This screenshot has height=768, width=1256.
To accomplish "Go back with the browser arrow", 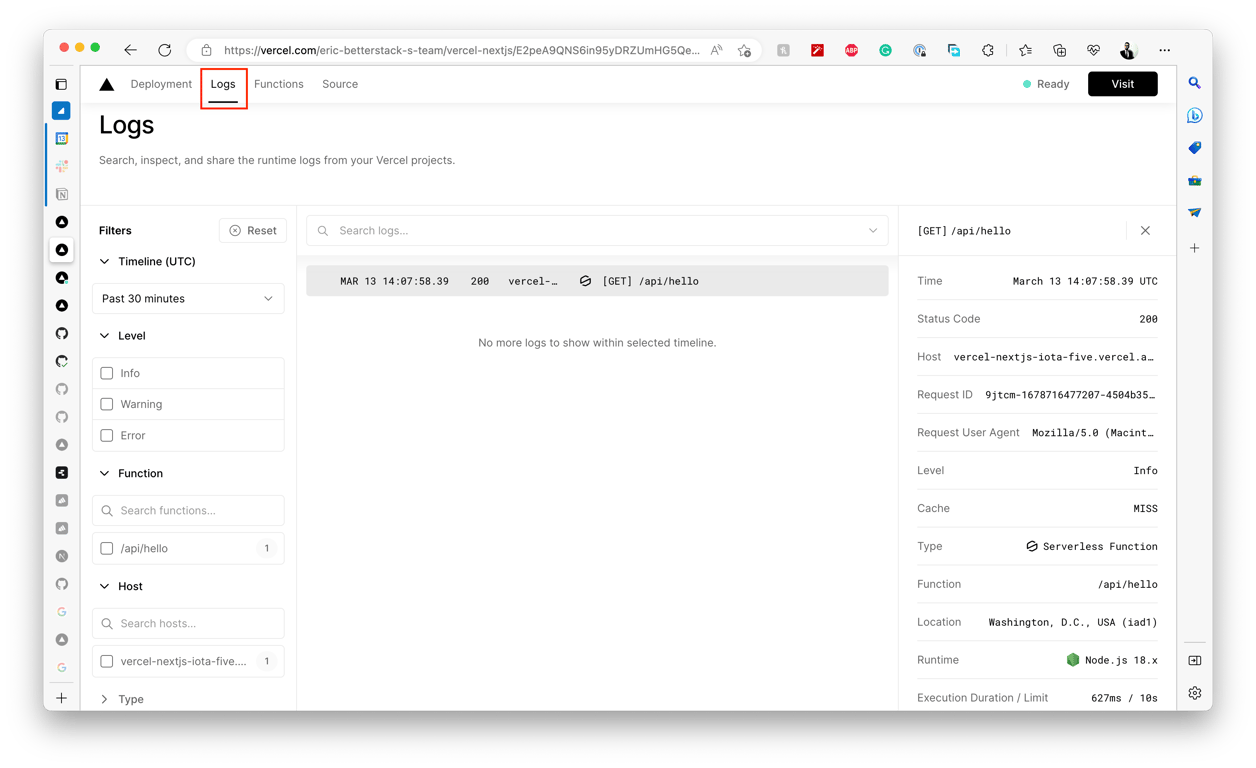I will point(130,50).
